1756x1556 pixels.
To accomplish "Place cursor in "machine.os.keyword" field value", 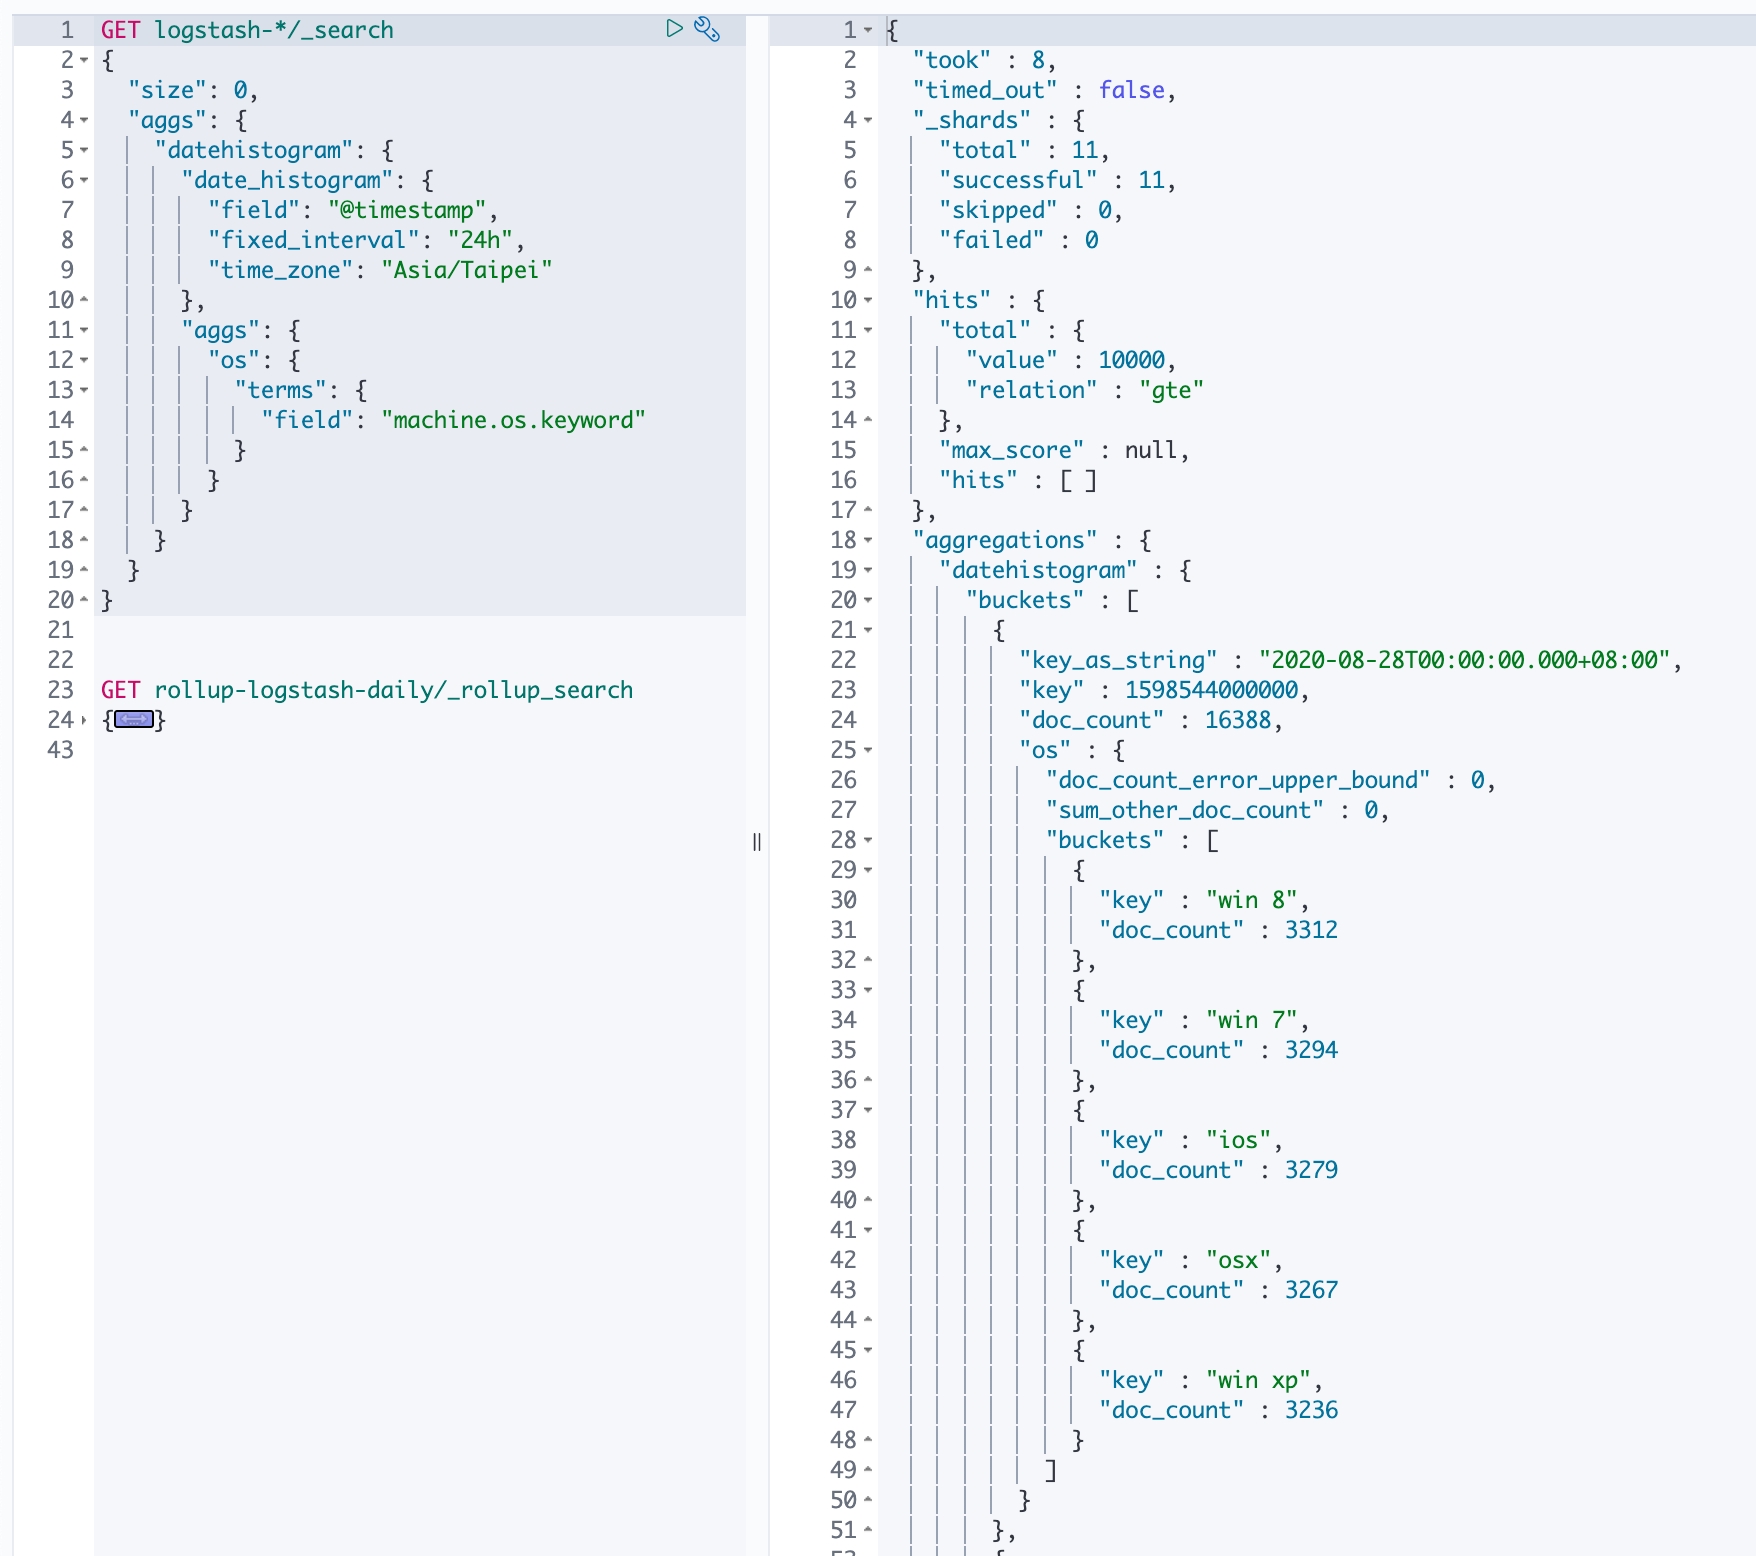I will pos(513,420).
